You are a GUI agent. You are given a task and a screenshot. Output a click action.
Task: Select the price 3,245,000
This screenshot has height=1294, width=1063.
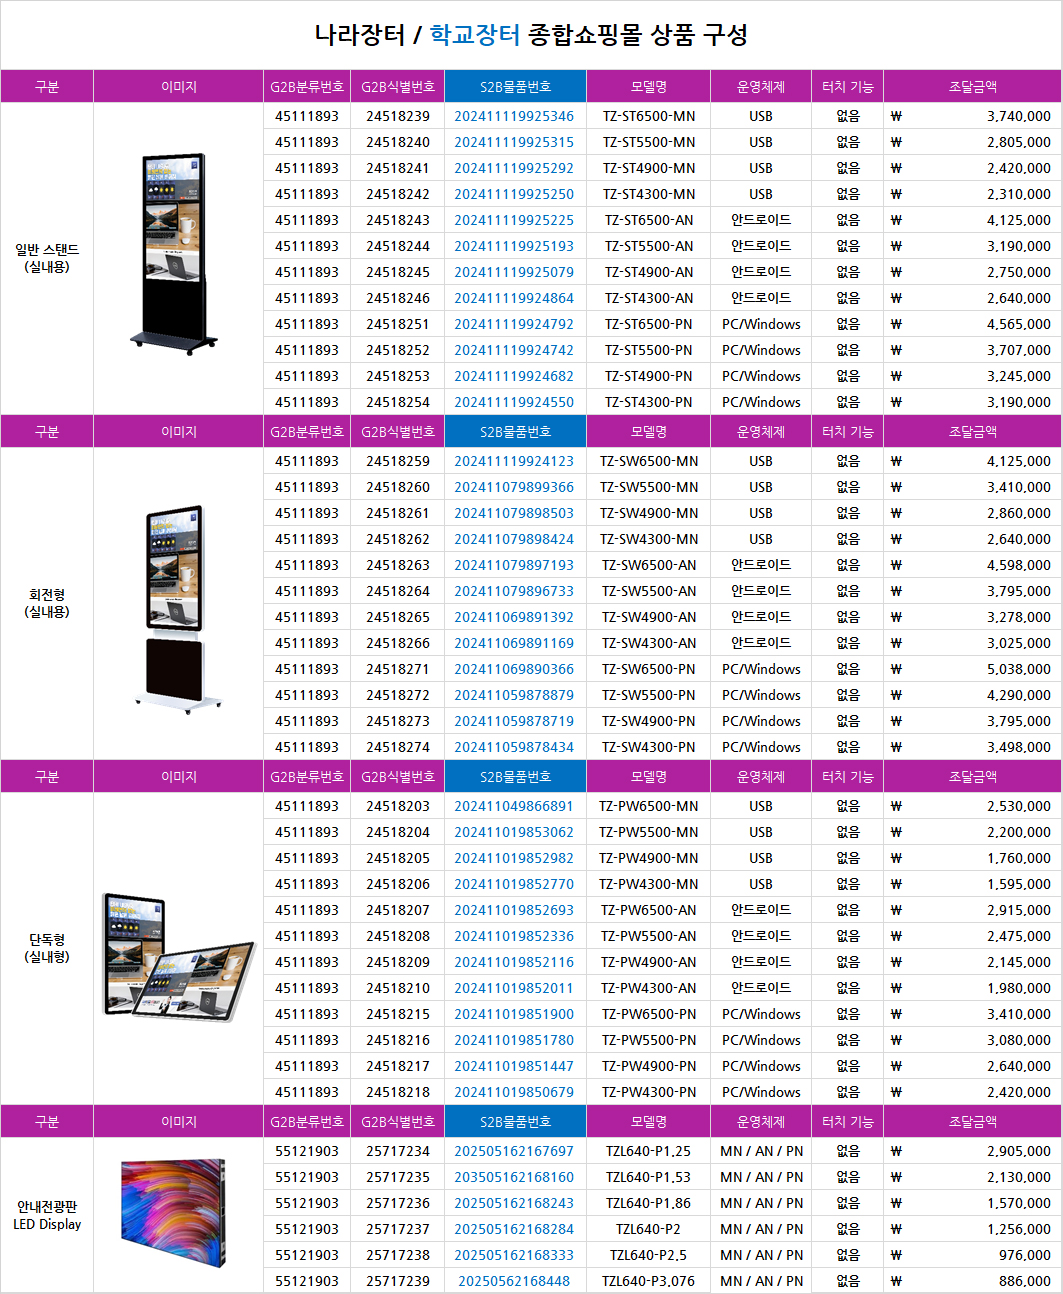coord(1019,376)
